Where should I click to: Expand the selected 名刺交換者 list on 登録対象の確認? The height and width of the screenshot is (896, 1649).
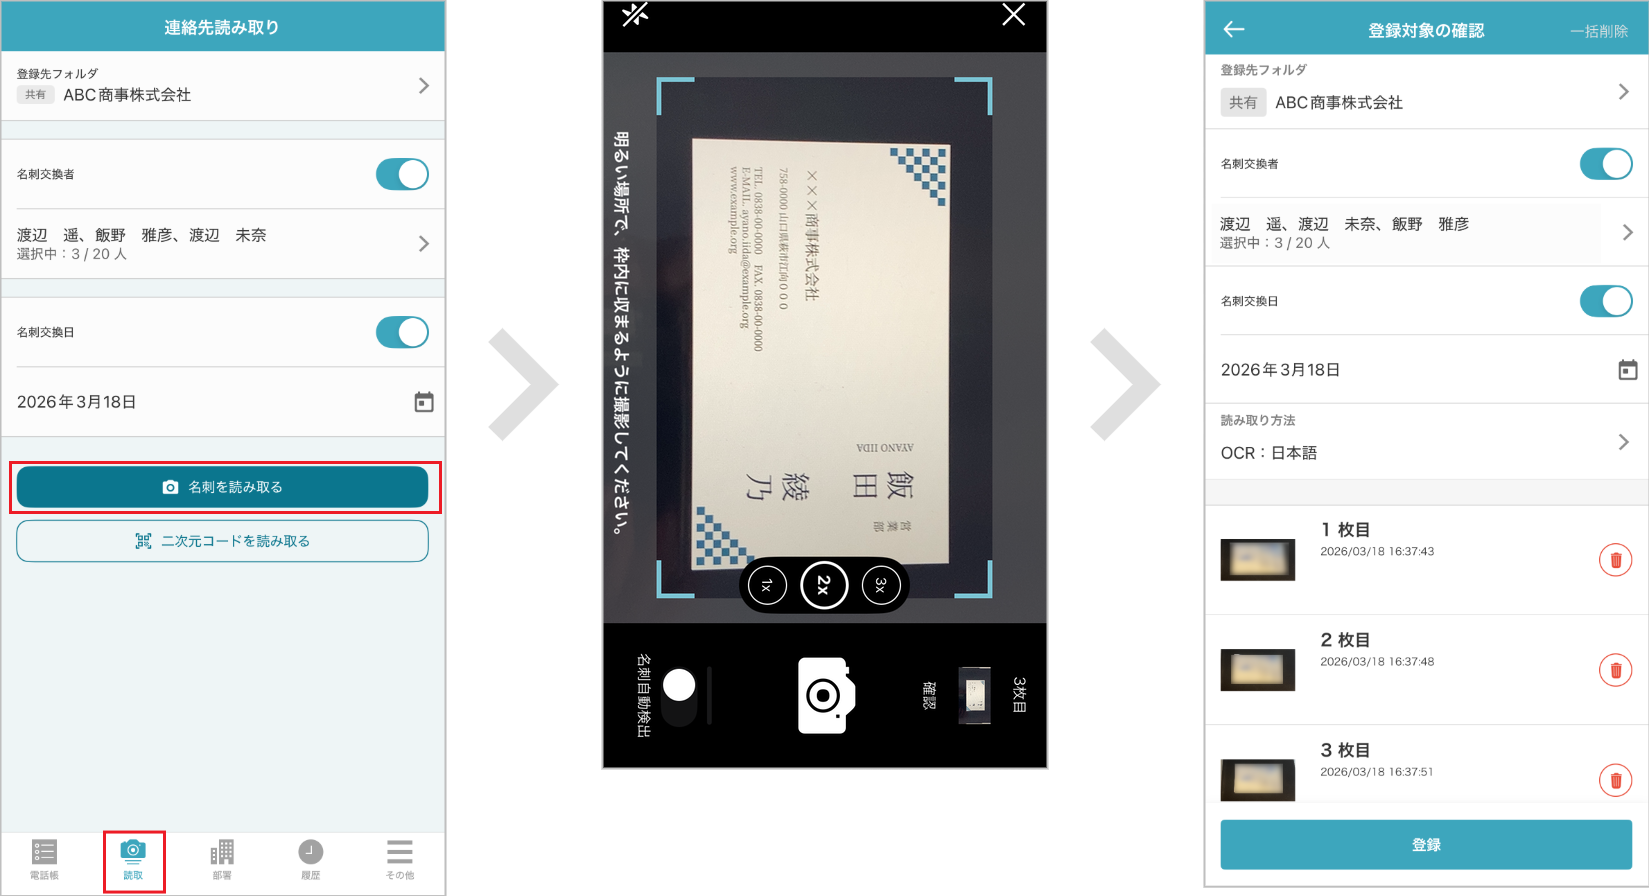[x=1627, y=232]
